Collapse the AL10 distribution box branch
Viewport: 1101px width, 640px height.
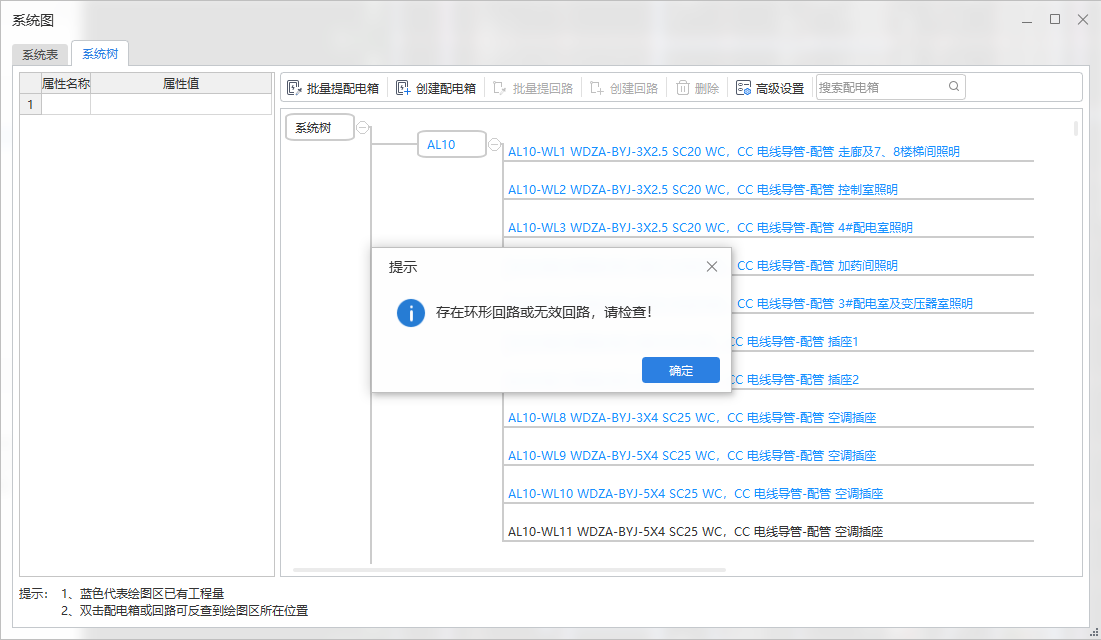[x=494, y=144]
